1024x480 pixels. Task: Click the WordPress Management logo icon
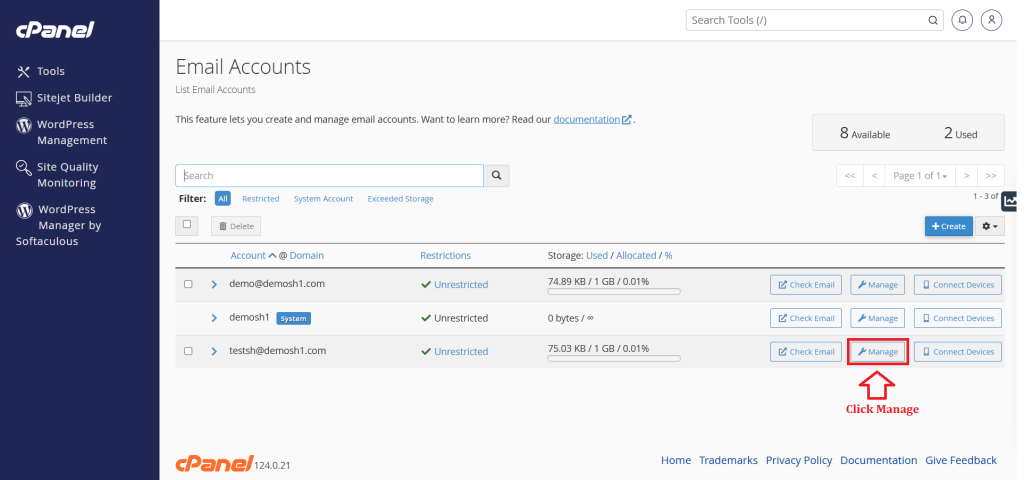pos(24,124)
